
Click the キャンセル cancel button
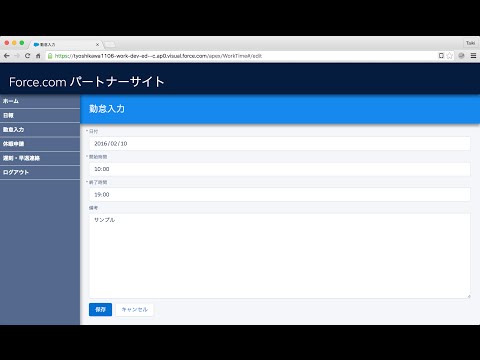pyautogui.click(x=135, y=310)
